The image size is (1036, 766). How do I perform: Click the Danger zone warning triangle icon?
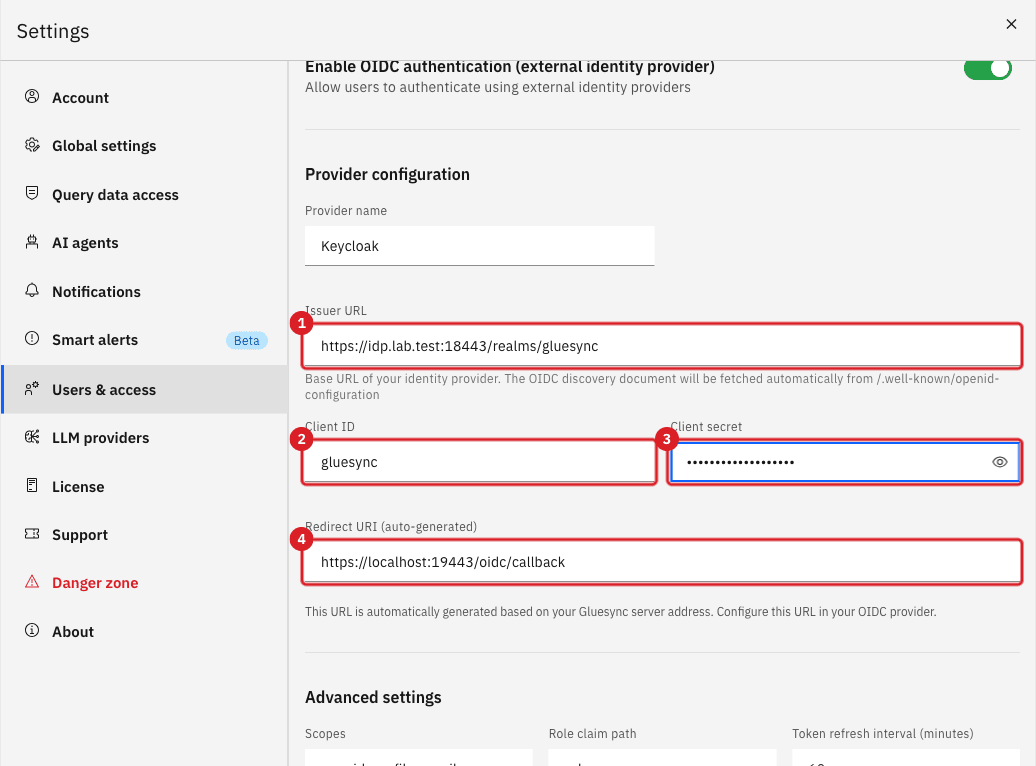click(32, 582)
